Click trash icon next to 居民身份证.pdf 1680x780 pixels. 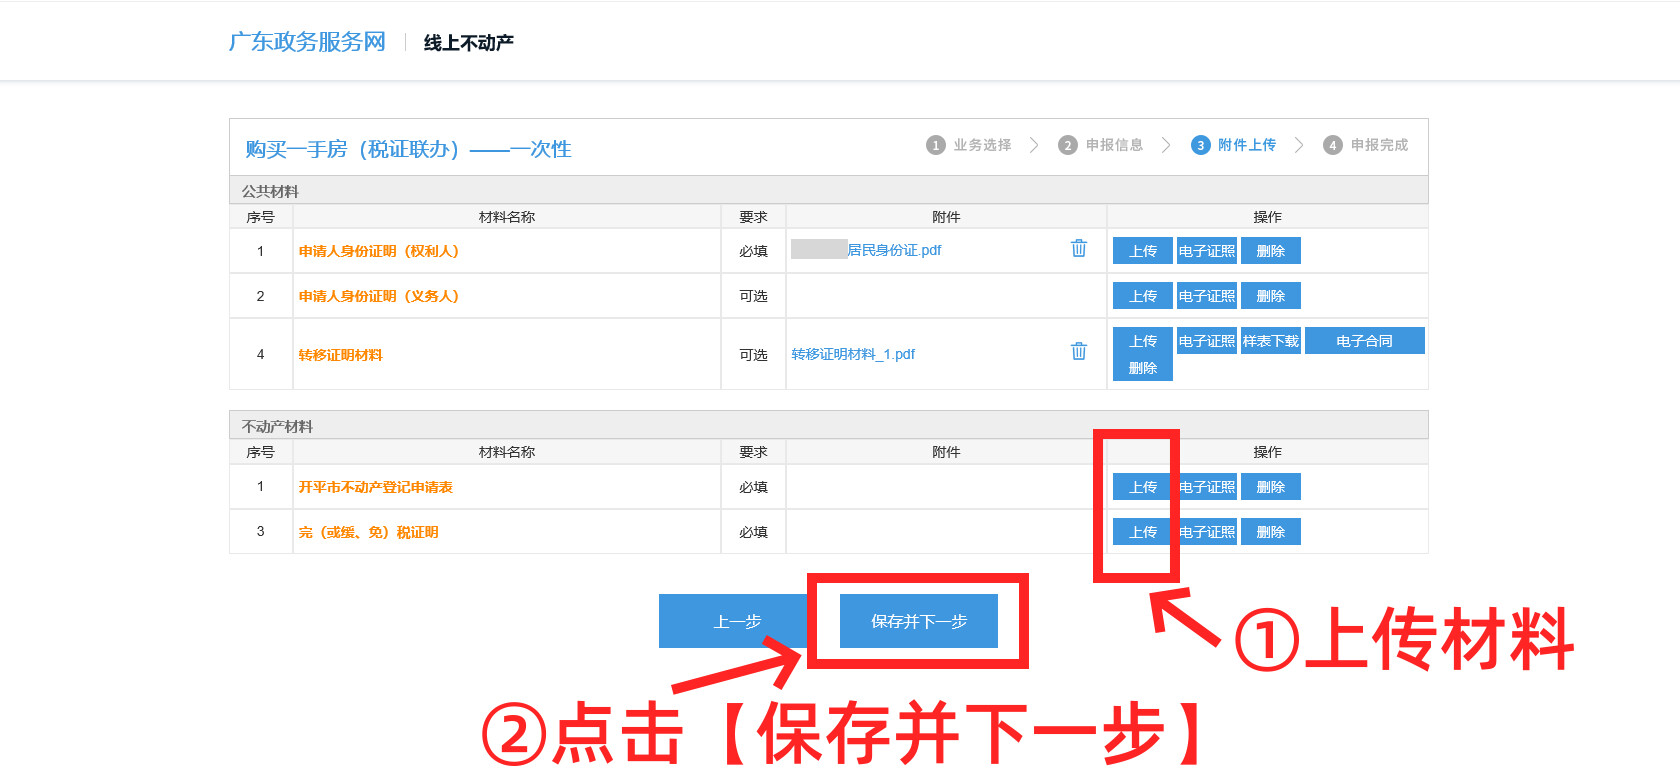1078,248
